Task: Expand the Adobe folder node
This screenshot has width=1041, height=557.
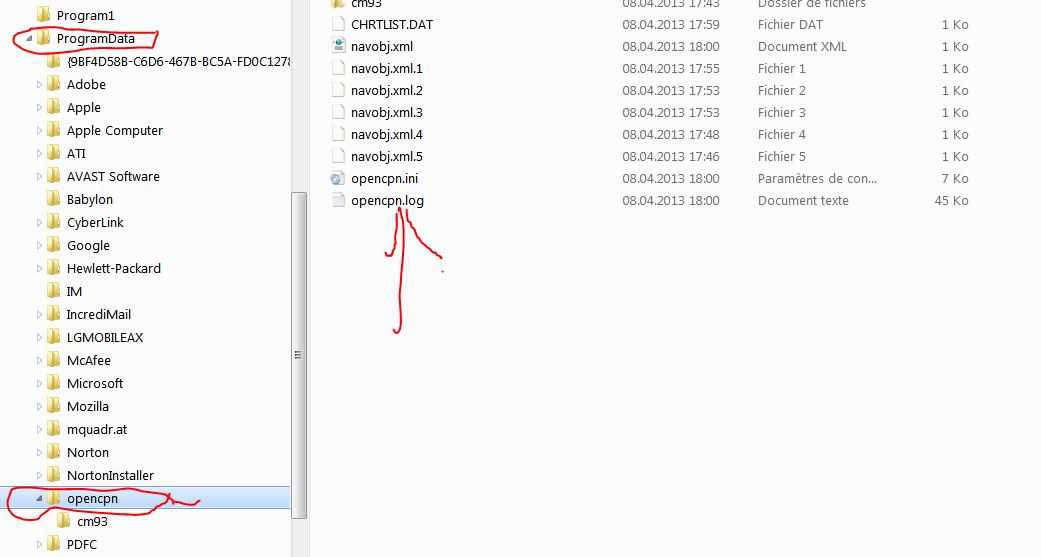Action: (39, 85)
